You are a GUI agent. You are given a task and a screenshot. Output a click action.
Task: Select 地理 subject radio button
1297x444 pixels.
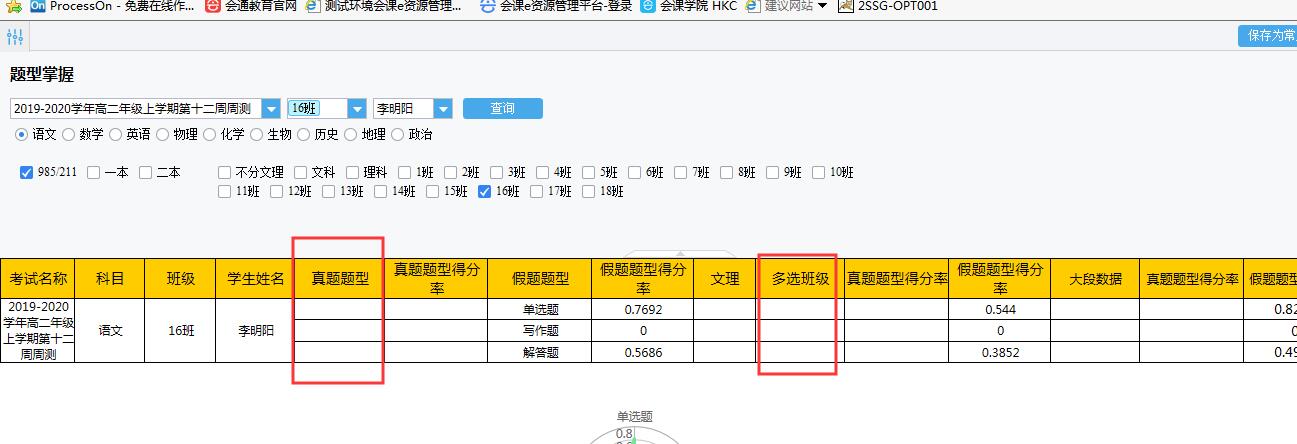click(x=351, y=134)
